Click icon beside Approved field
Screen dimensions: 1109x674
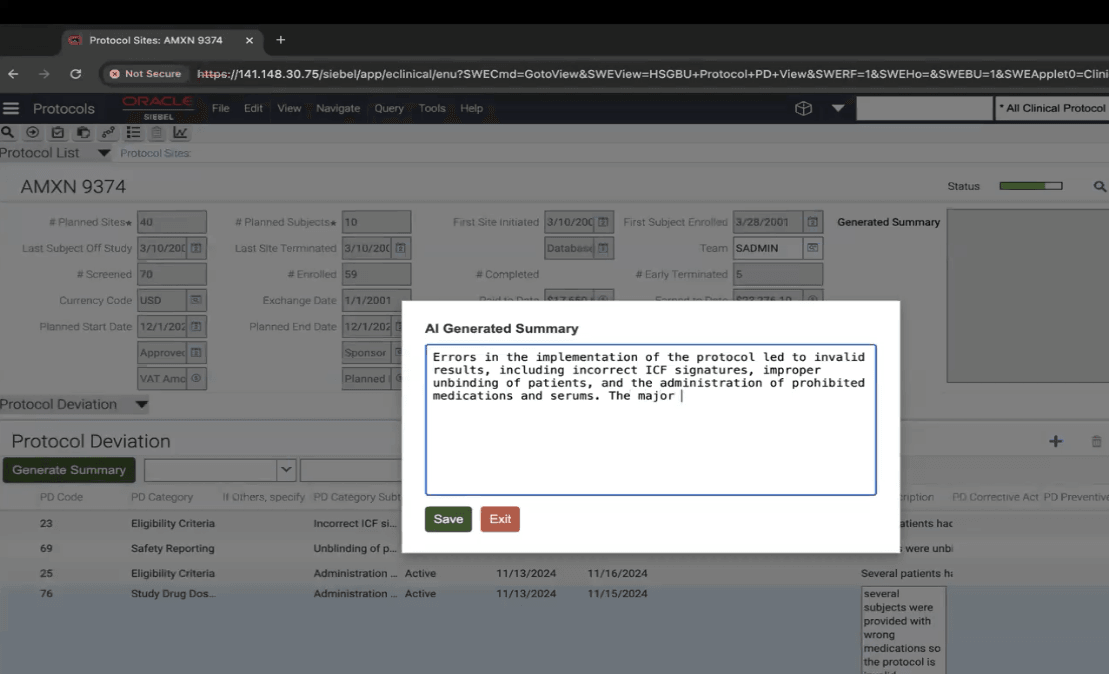coord(196,352)
